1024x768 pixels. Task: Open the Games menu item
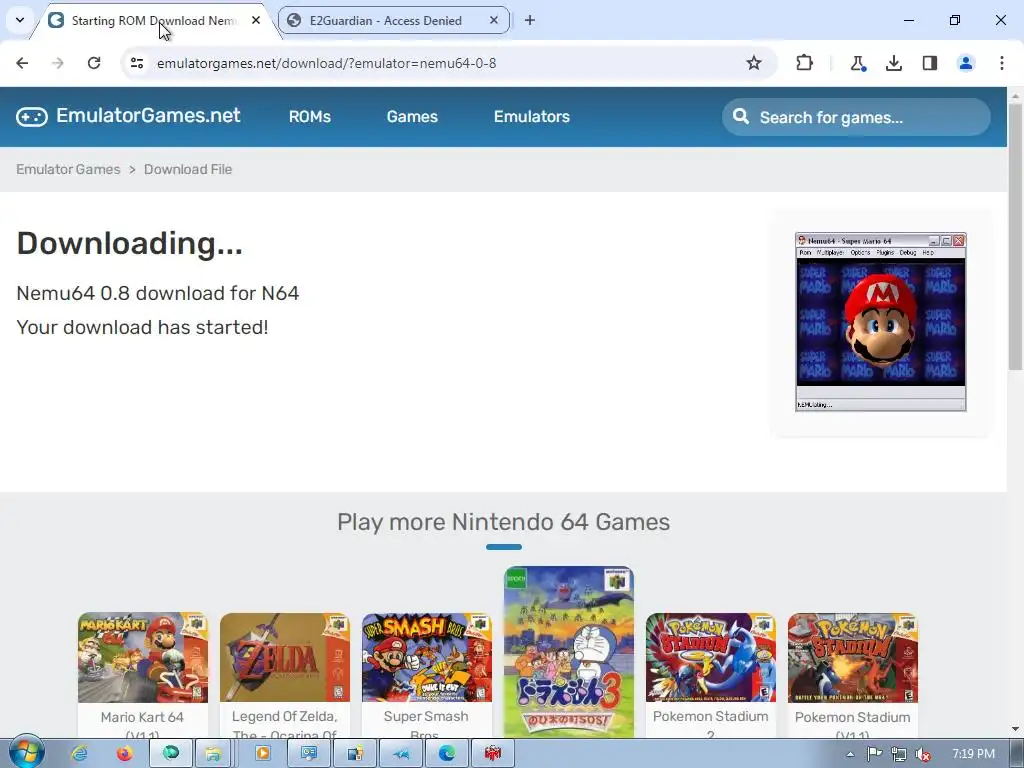pos(412,116)
